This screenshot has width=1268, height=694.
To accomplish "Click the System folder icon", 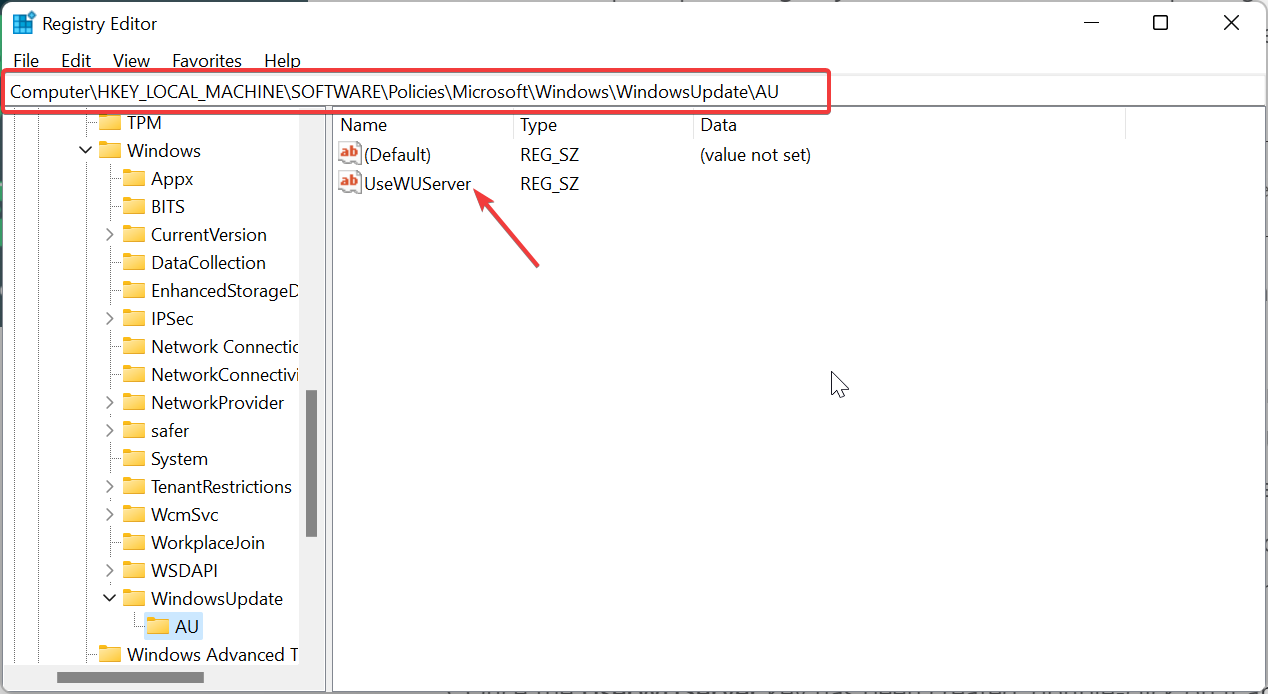I will pos(134,459).
